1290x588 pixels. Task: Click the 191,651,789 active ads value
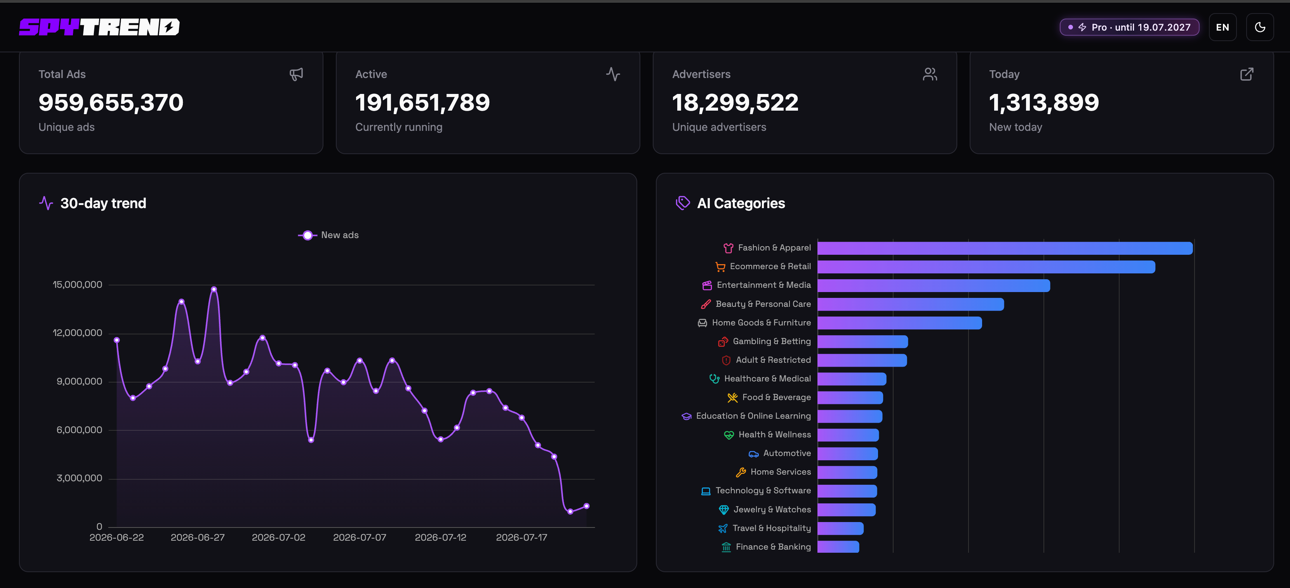click(x=422, y=102)
